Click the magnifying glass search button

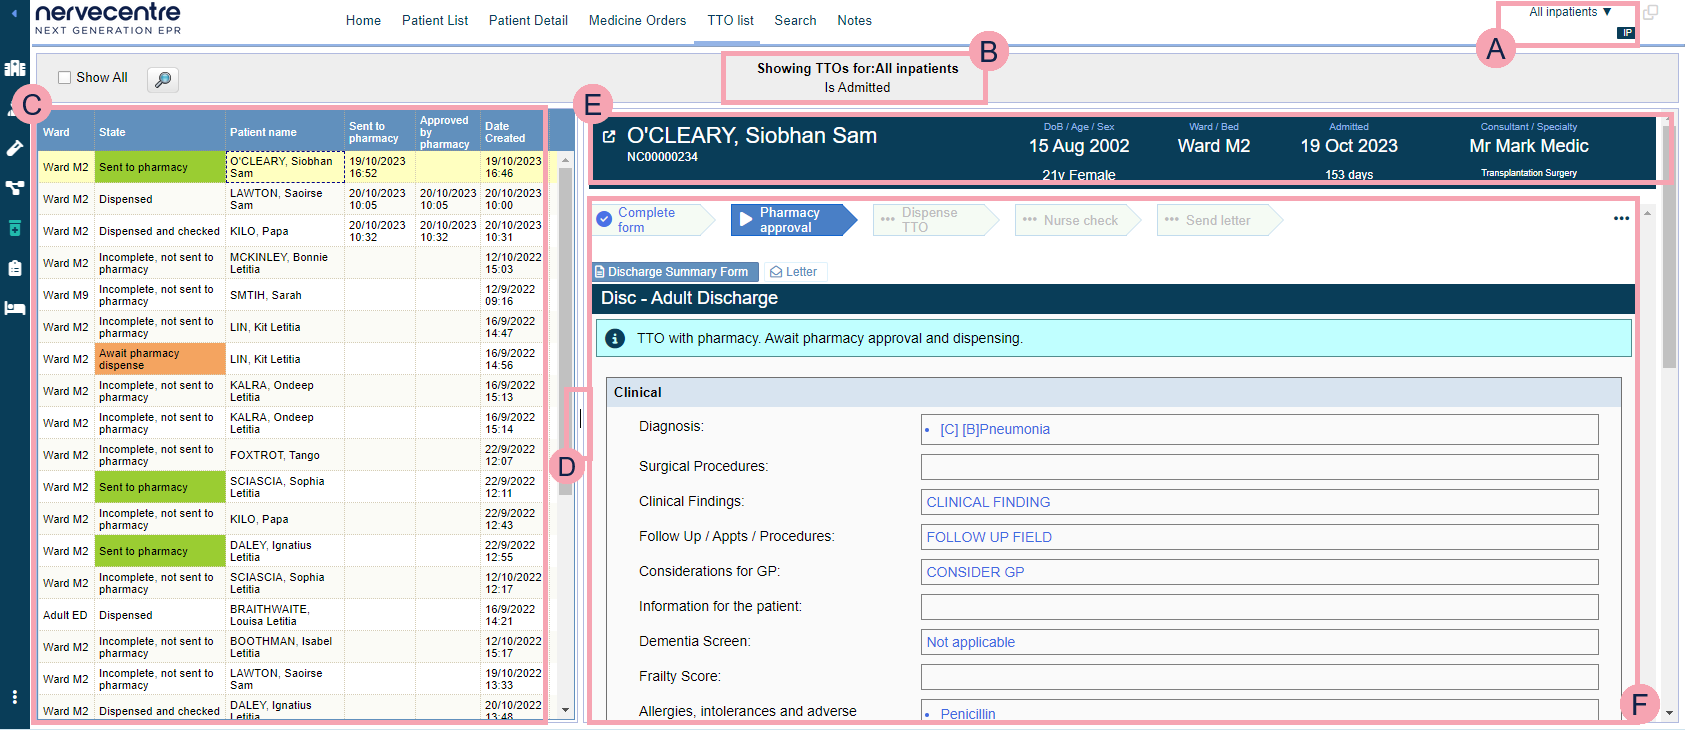pos(163,79)
